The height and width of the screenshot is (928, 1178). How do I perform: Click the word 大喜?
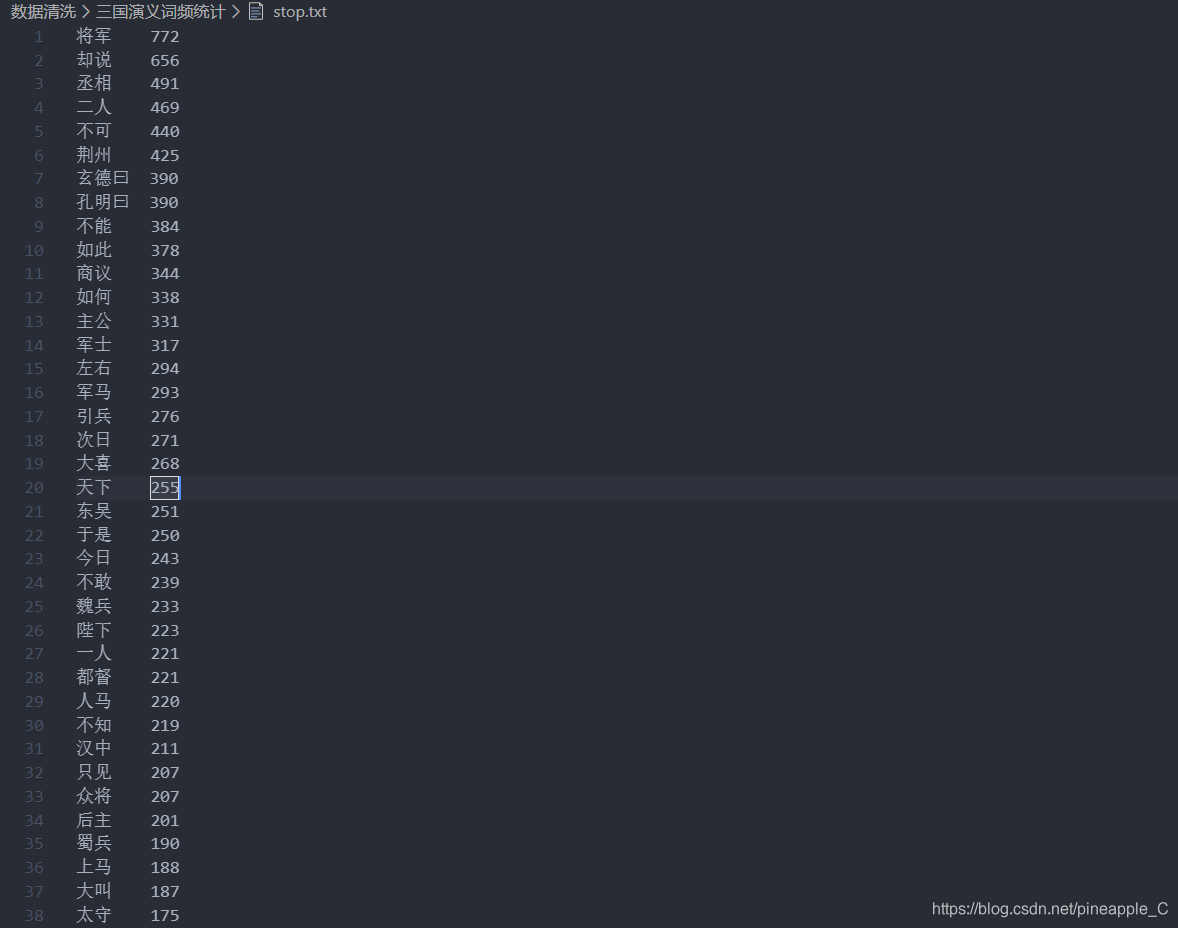(94, 464)
